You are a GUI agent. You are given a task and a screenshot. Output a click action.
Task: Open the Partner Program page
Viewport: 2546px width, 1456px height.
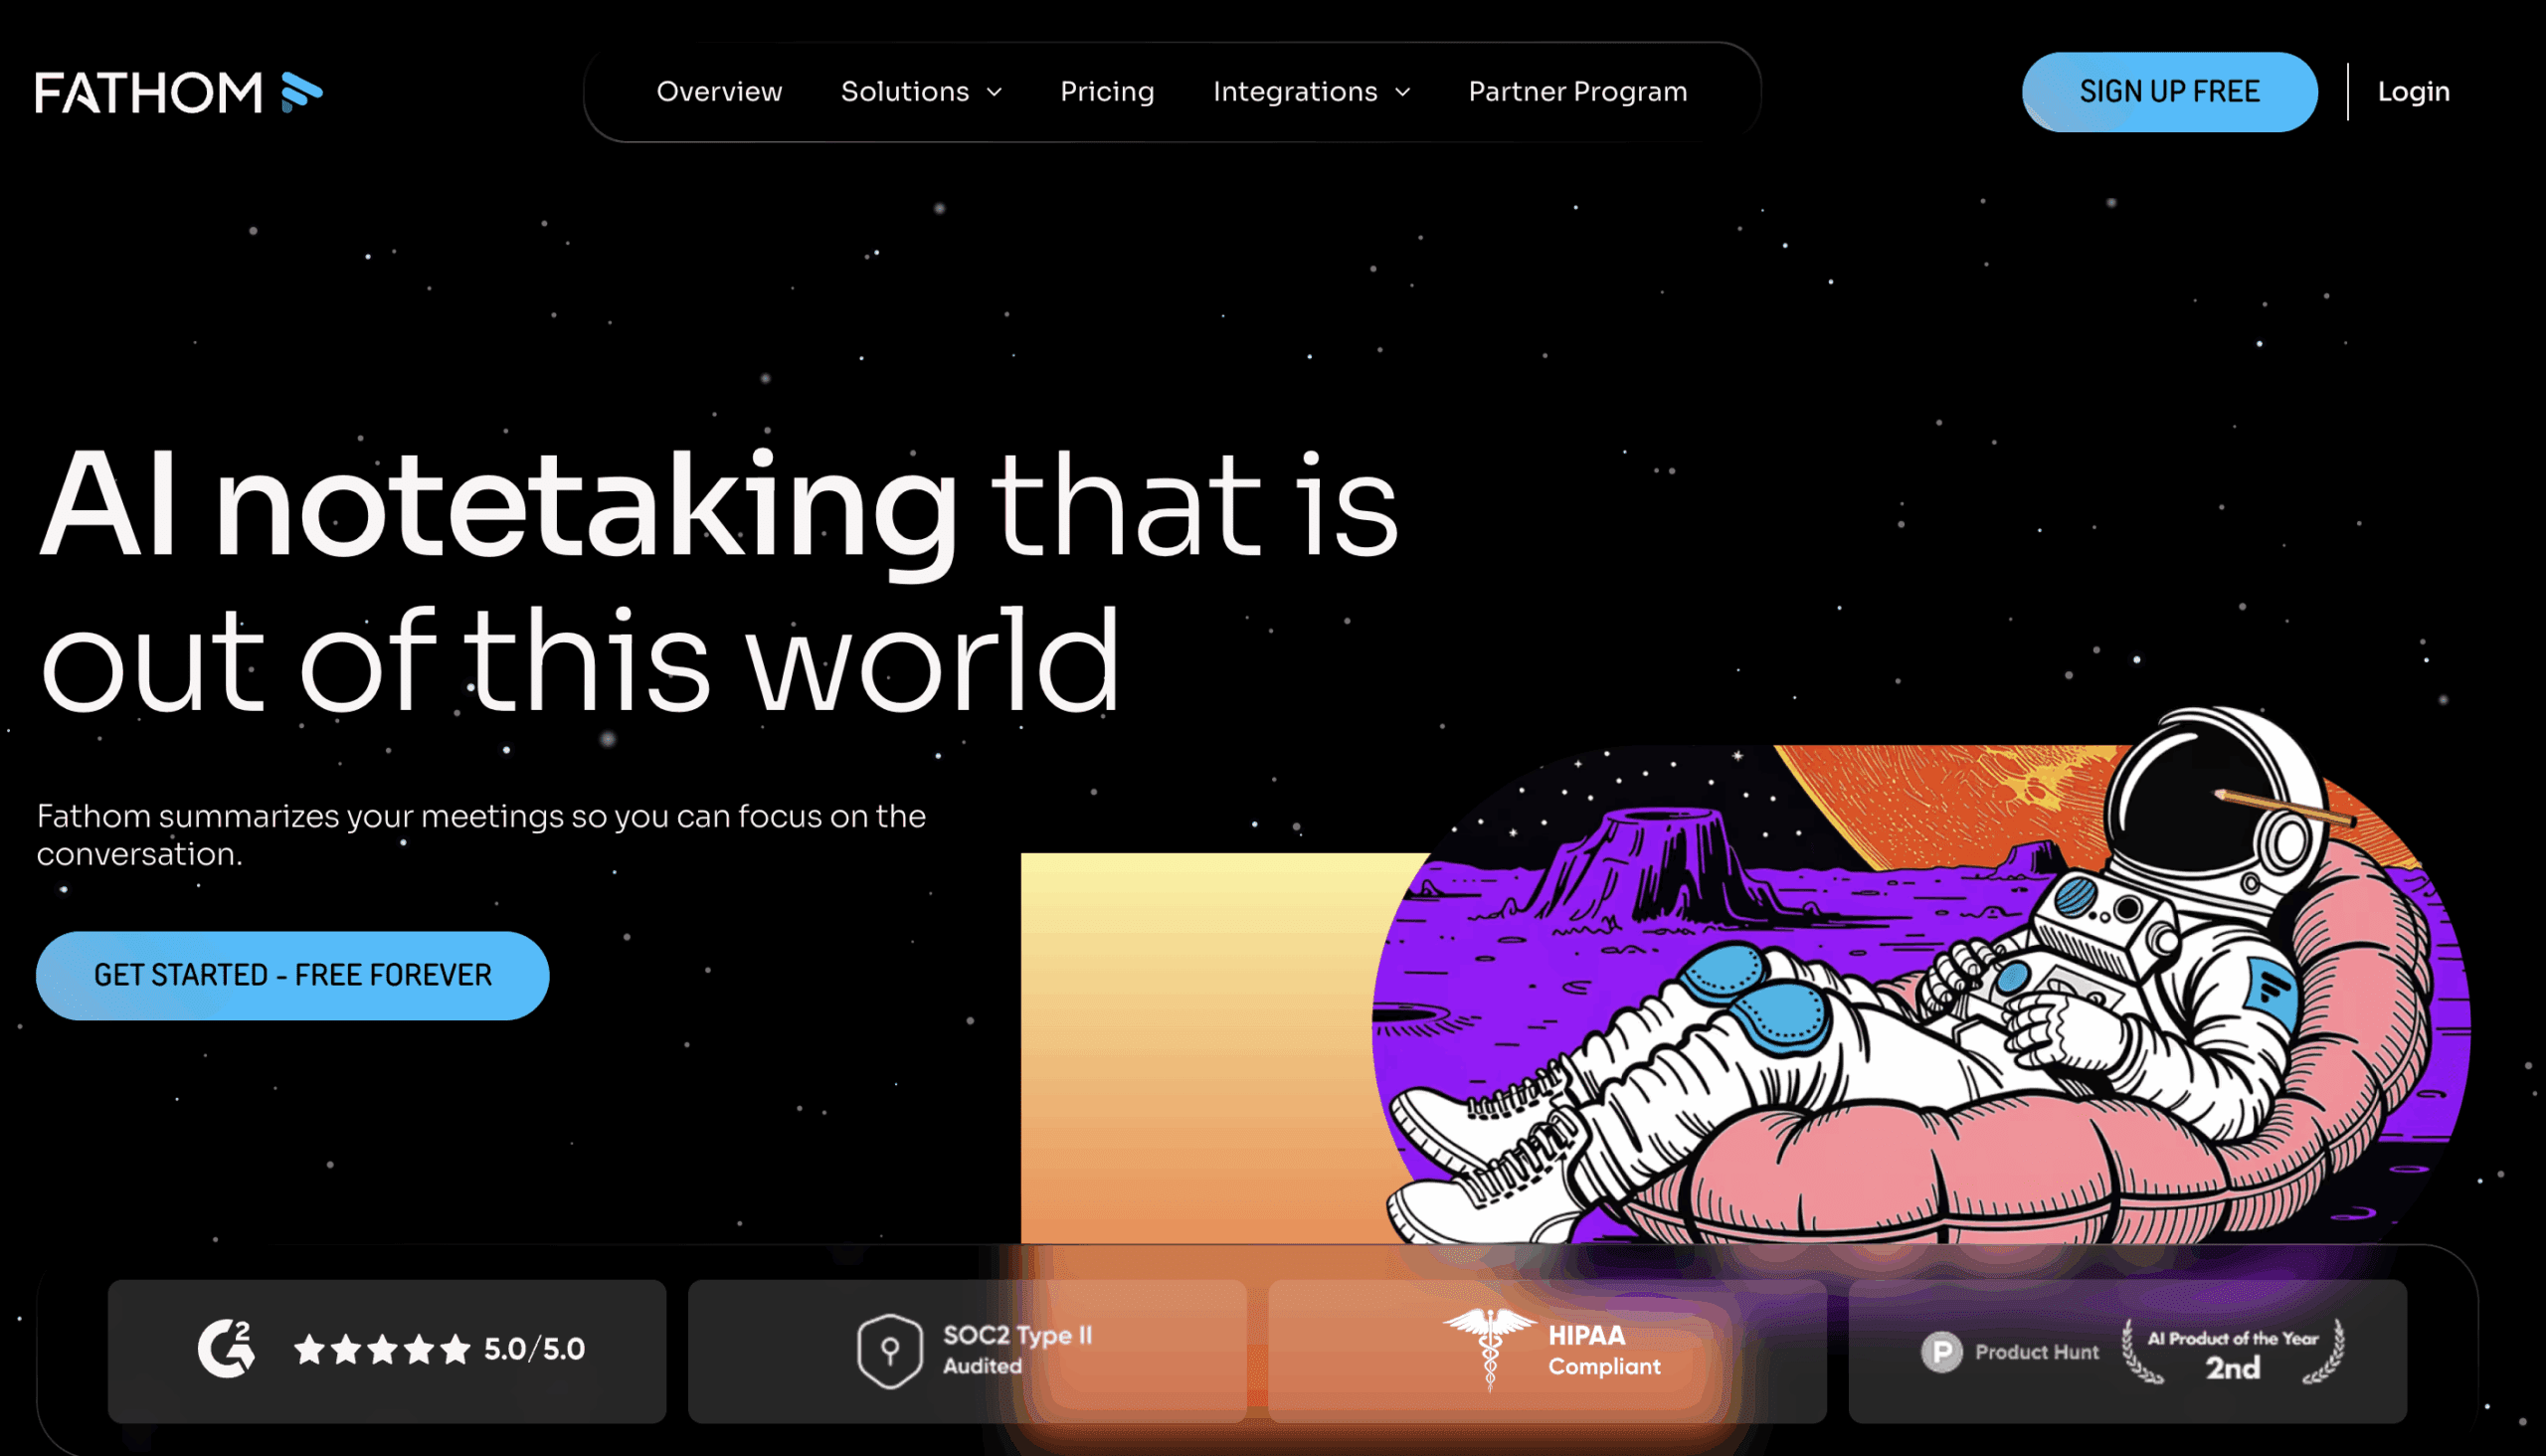[1577, 92]
